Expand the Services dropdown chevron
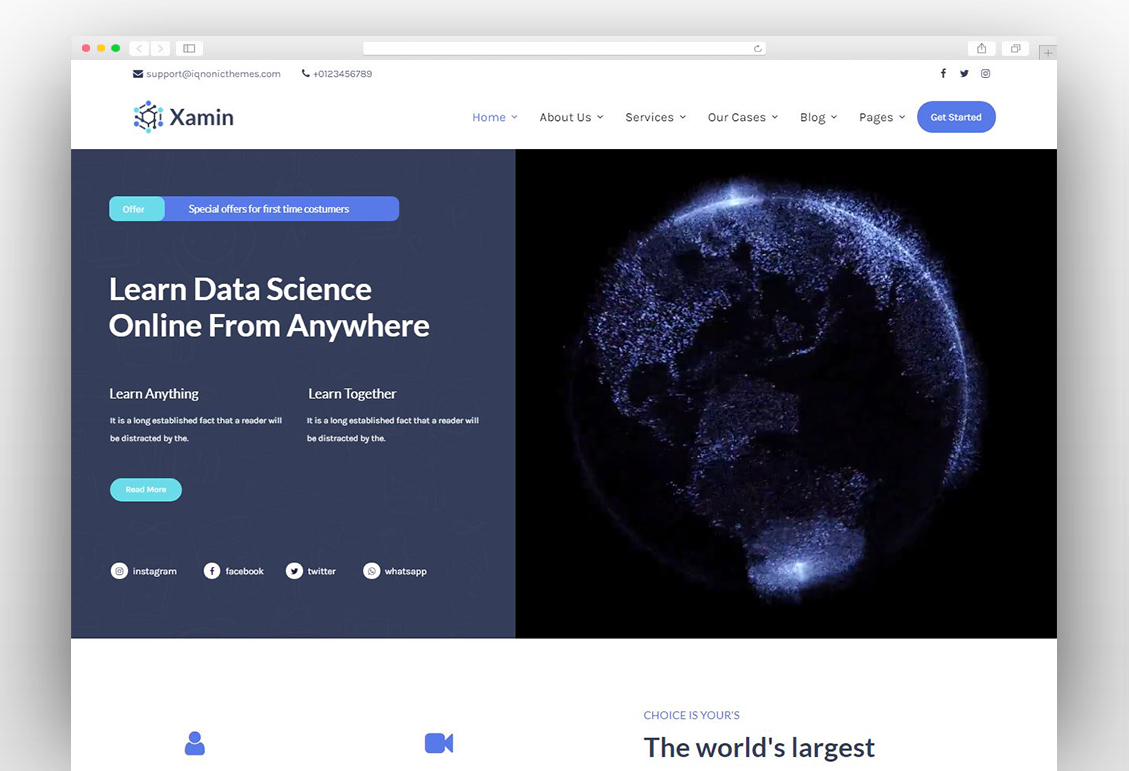This screenshot has width=1130, height=771. (682, 117)
